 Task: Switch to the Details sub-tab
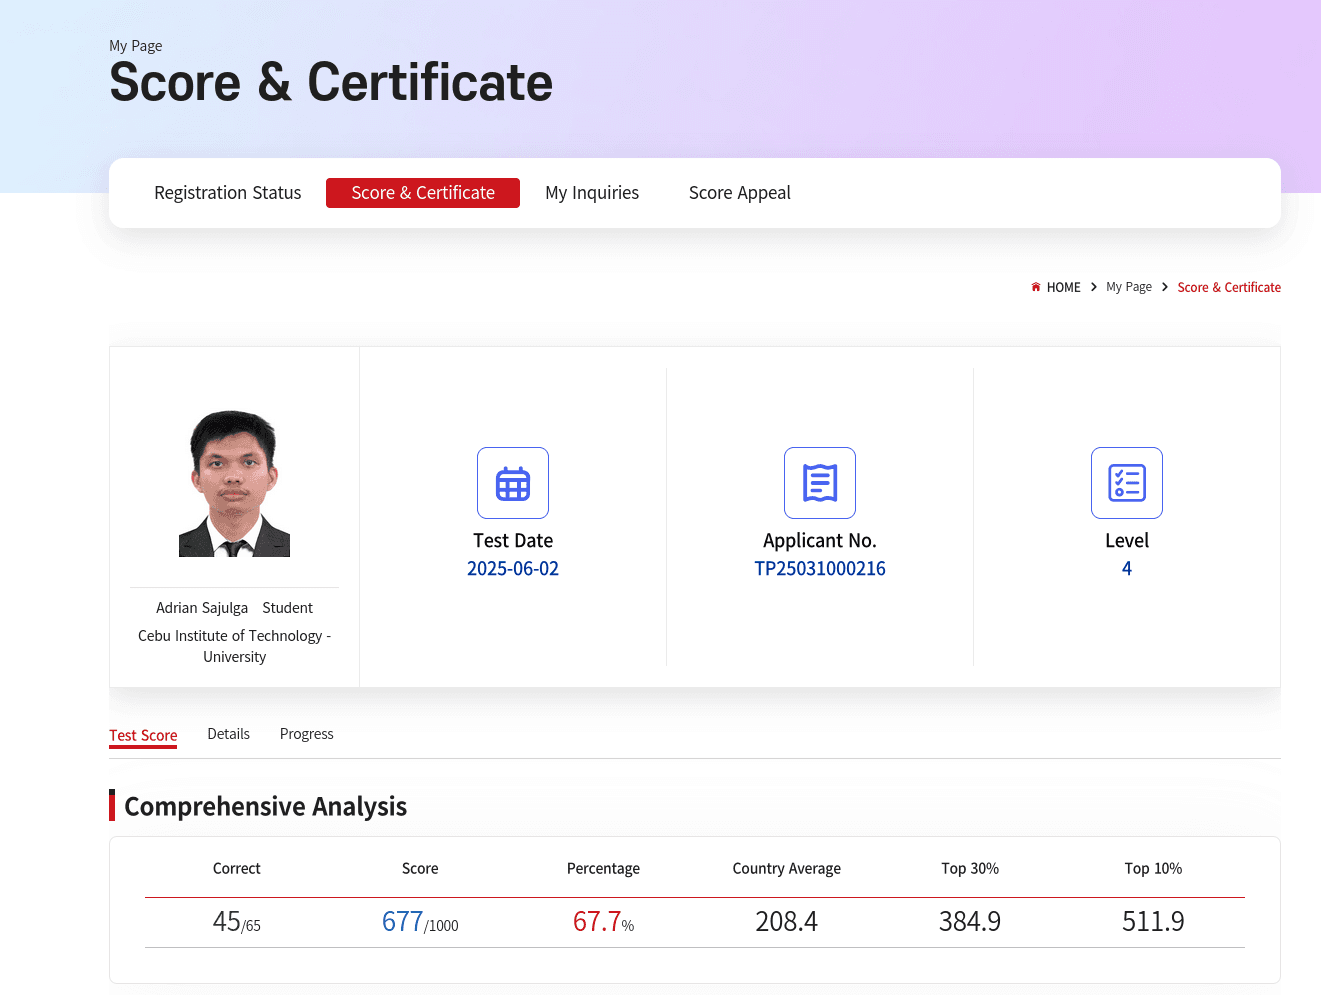228,734
